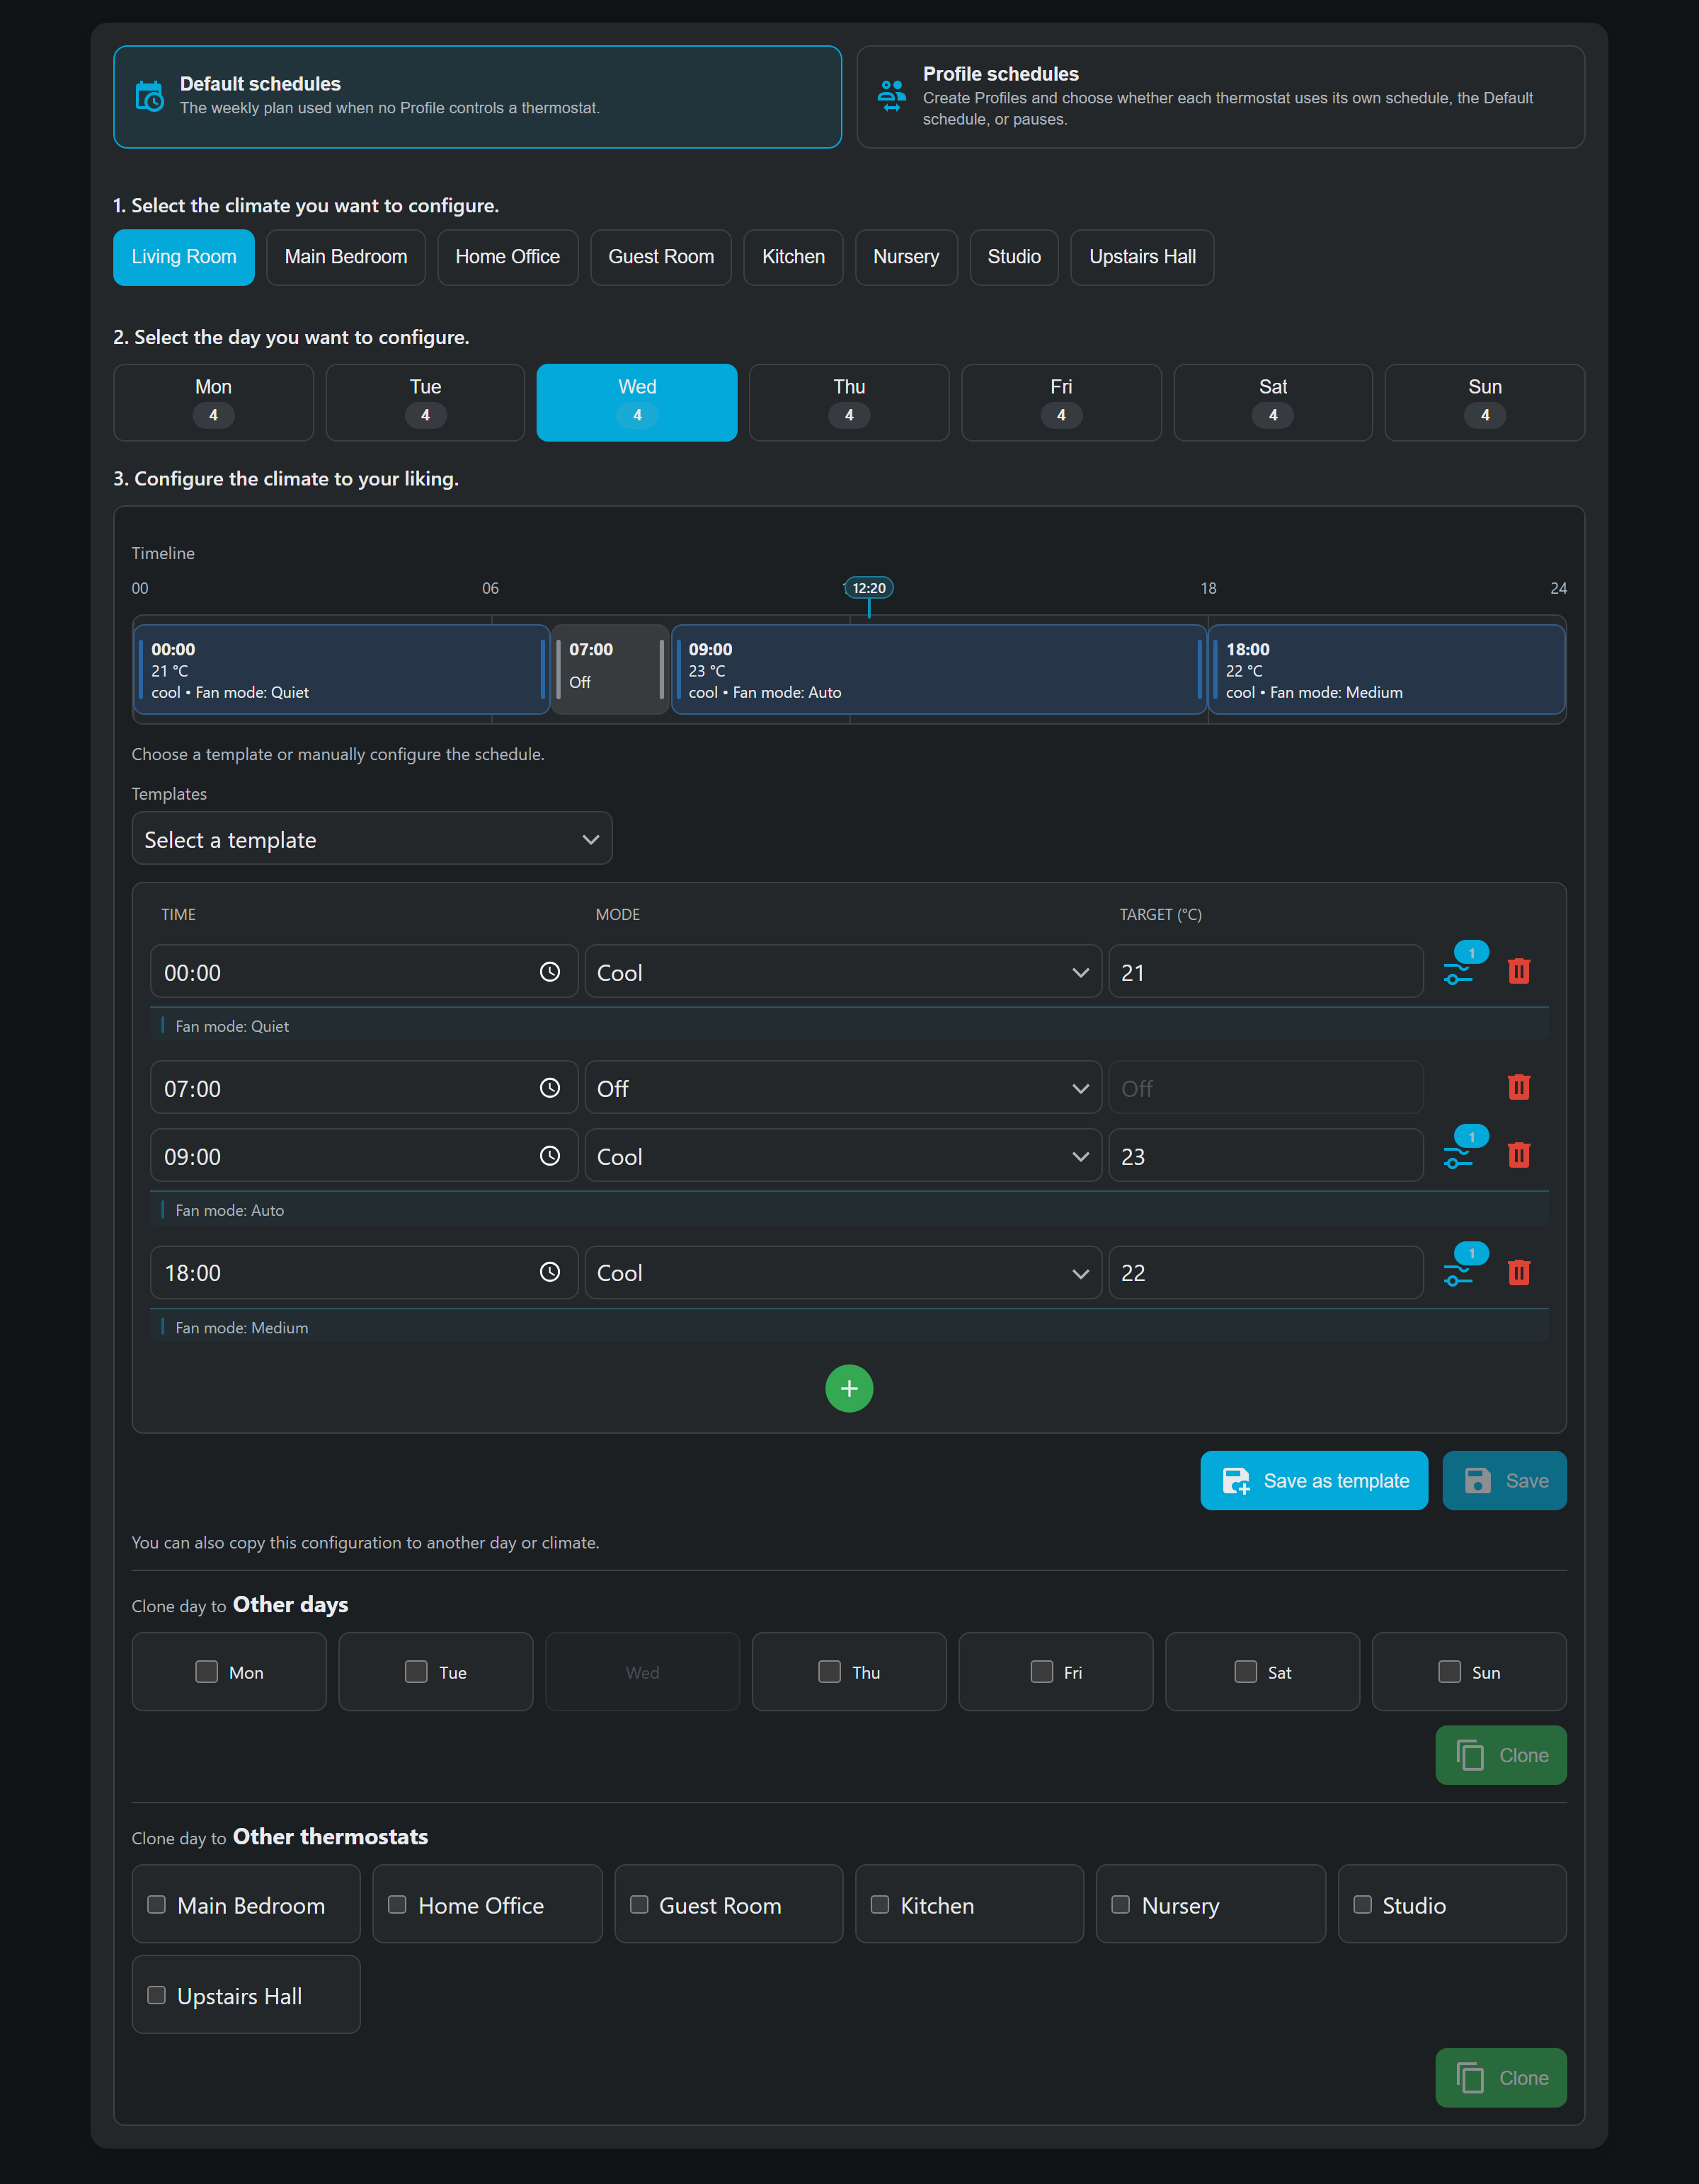1699x2184 pixels.
Task: Open clock picker for 07:00 time
Action: tap(550, 1088)
